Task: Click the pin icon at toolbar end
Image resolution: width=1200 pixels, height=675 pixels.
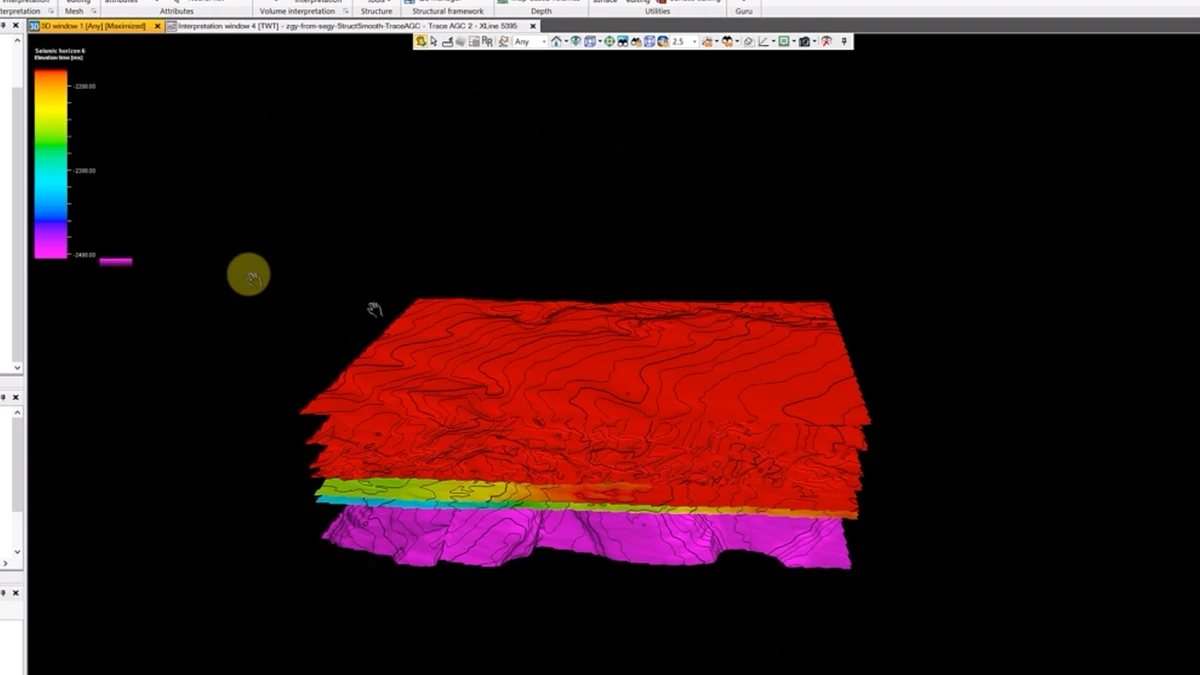Action: click(x=845, y=42)
